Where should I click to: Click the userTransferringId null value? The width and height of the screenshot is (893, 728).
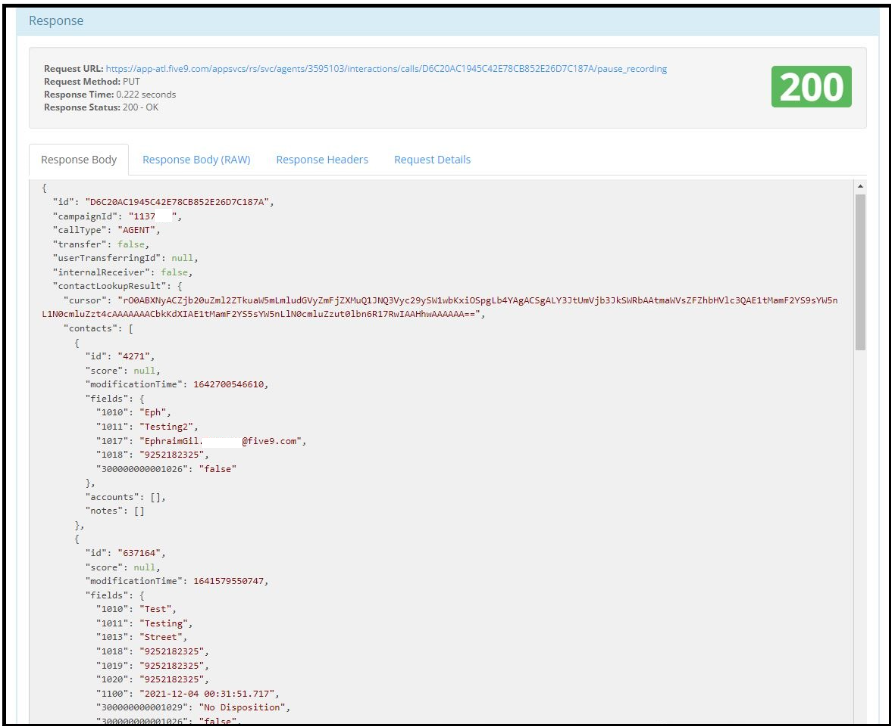182,258
